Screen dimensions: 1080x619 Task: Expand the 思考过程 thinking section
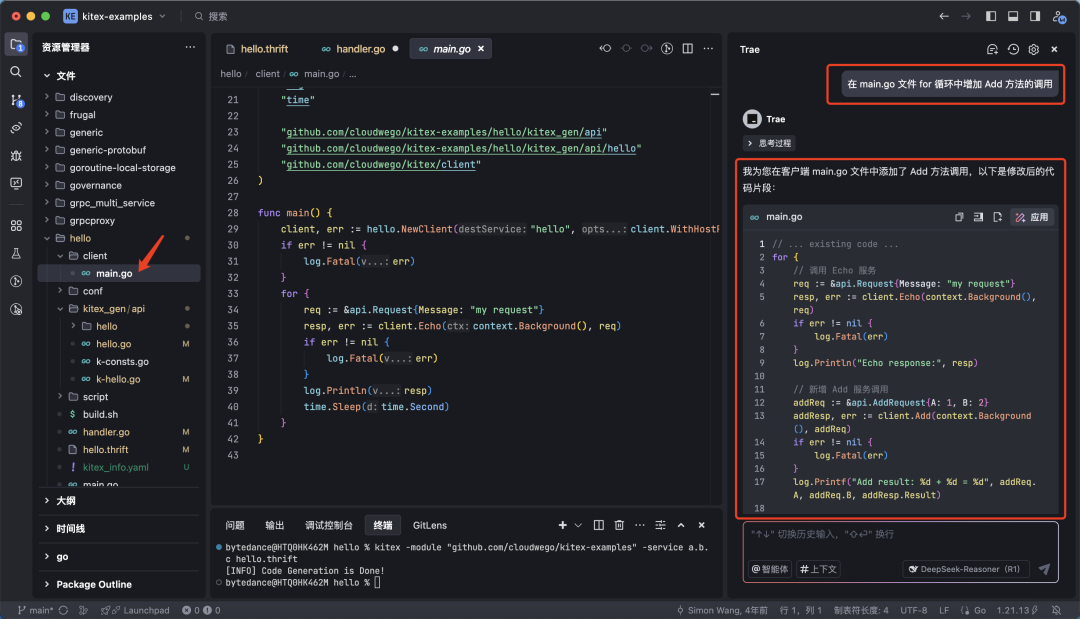(768, 143)
